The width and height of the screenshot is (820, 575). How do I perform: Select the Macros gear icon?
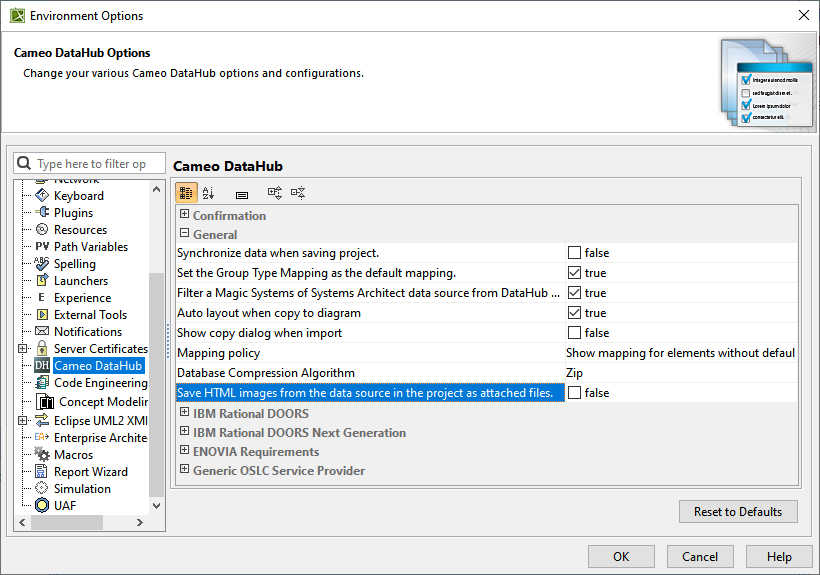[42, 455]
